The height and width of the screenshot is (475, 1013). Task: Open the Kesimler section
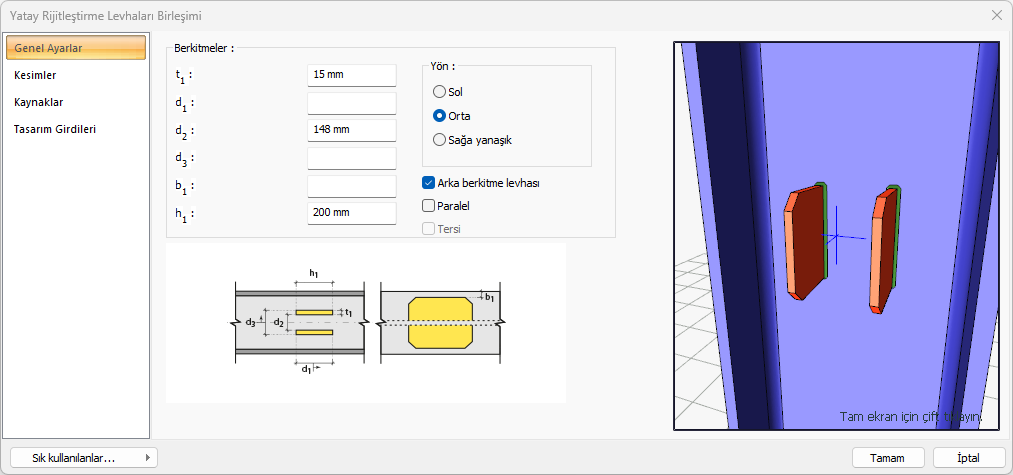[x=76, y=75]
